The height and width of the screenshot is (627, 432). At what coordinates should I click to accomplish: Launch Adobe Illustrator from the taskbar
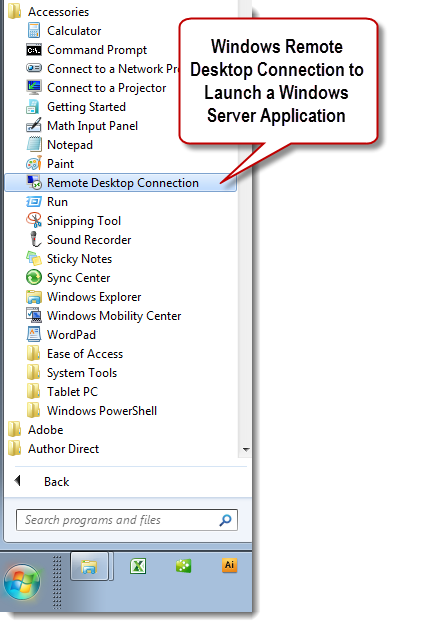click(229, 565)
